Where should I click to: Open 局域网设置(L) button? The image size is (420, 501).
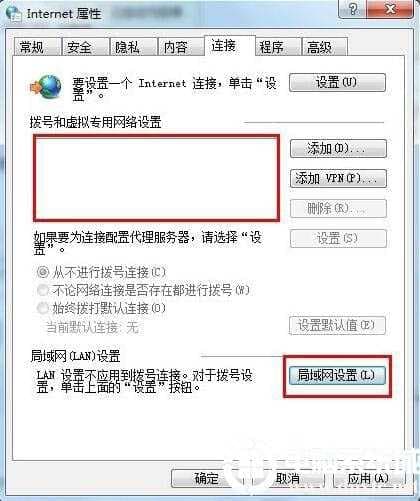[x=337, y=376]
